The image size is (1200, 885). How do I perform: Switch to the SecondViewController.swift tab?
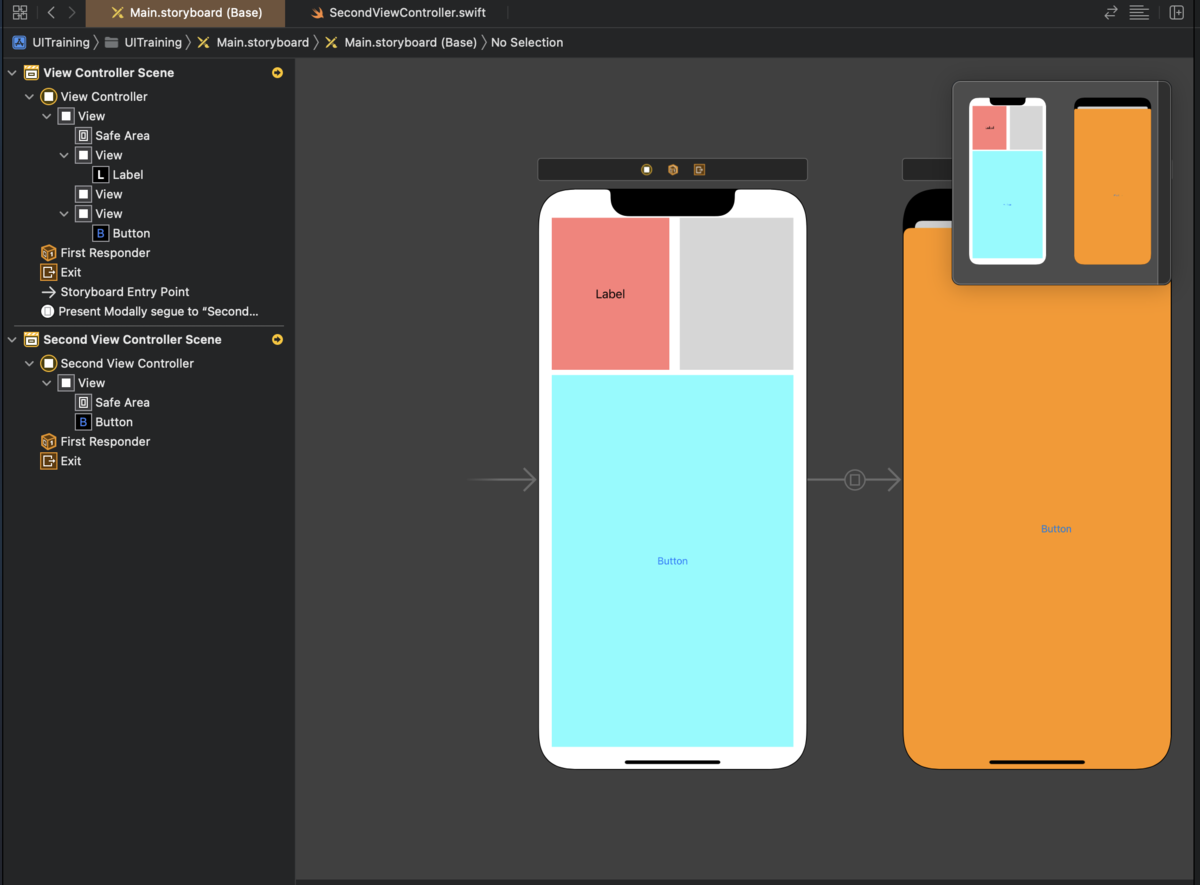click(397, 13)
